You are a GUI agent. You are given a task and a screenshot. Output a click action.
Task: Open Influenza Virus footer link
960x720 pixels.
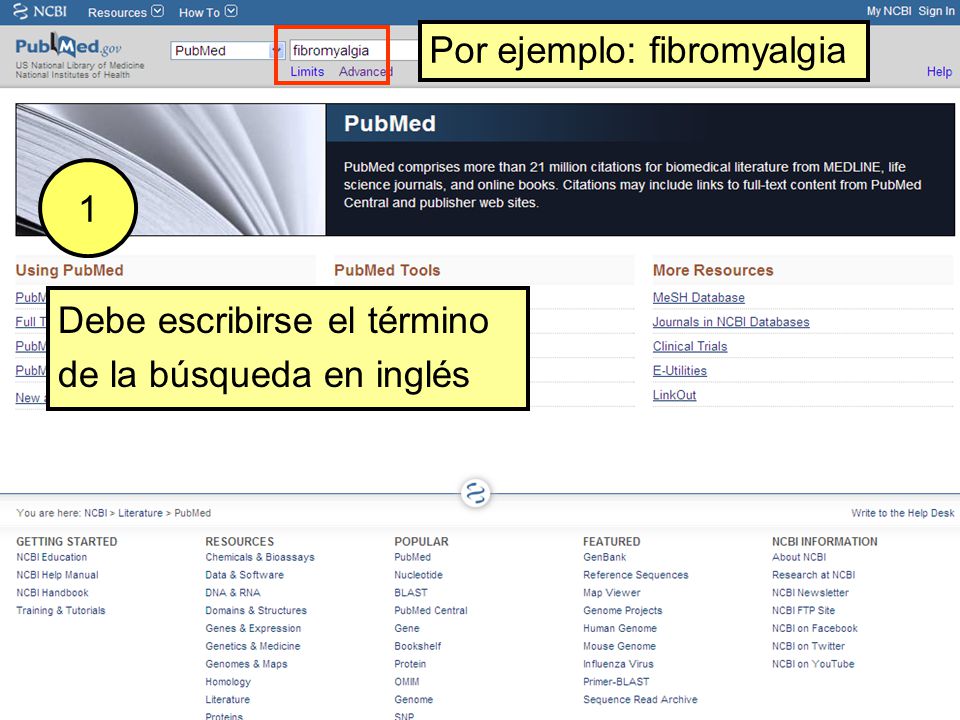618,664
